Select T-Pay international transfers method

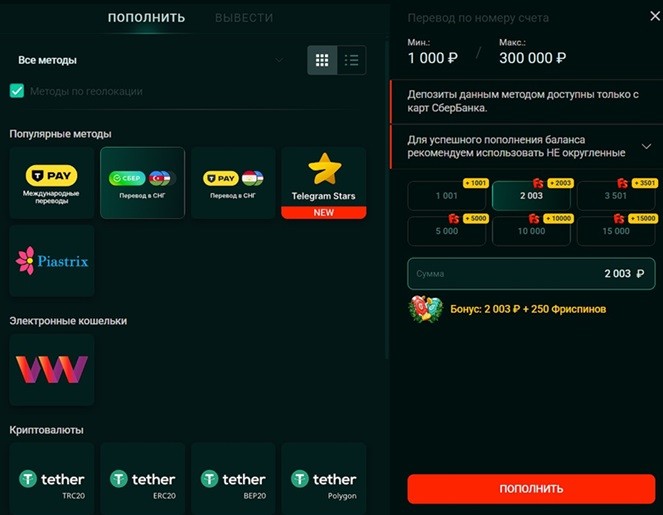pos(52,183)
